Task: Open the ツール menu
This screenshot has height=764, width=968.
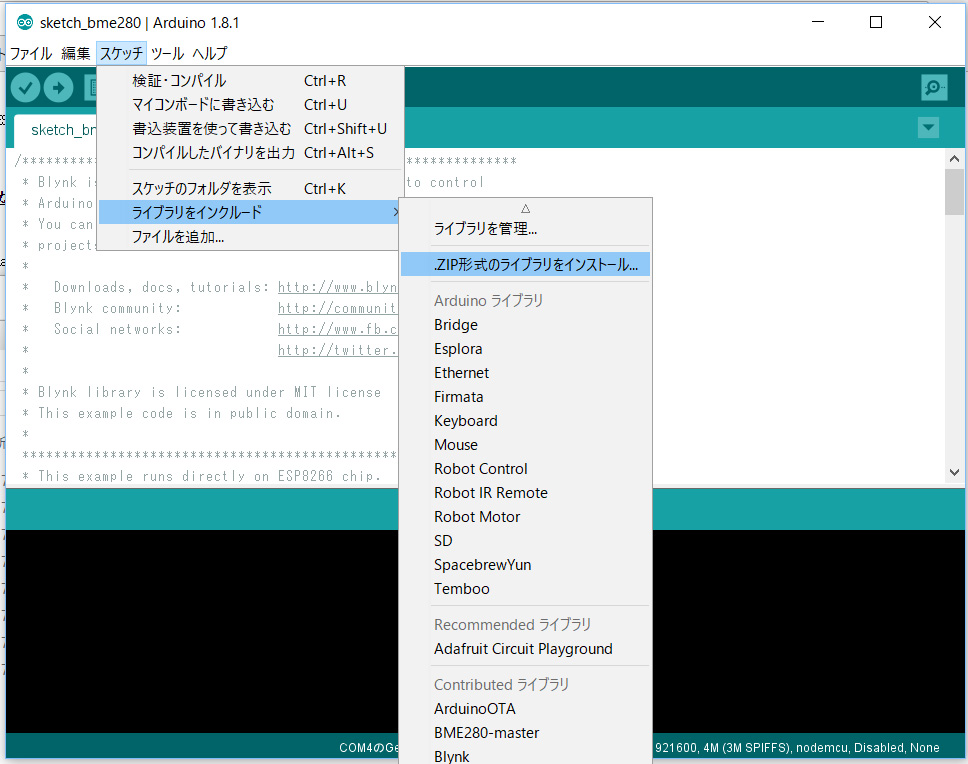Action: [x=167, y=53]
